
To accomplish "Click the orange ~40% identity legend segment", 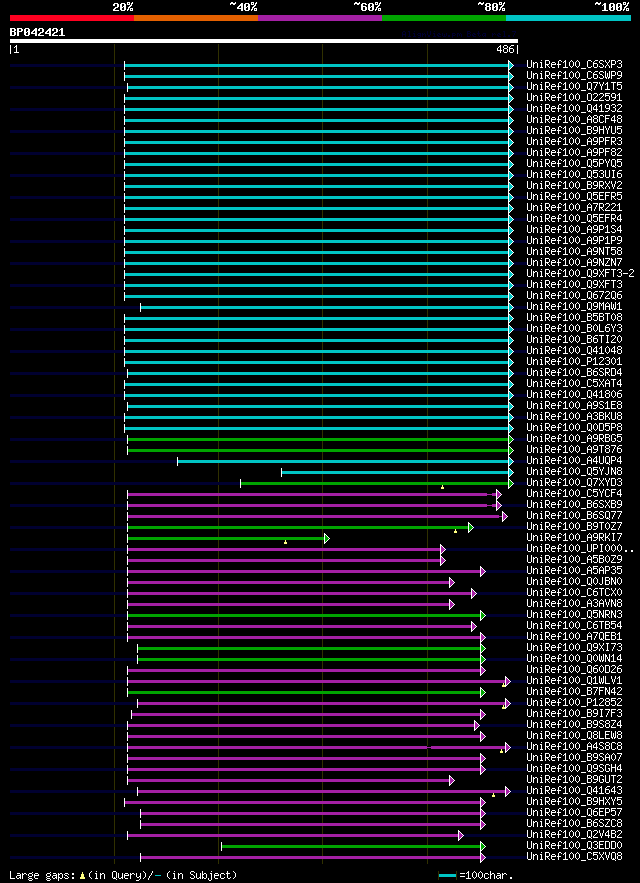I will point(196,18).
